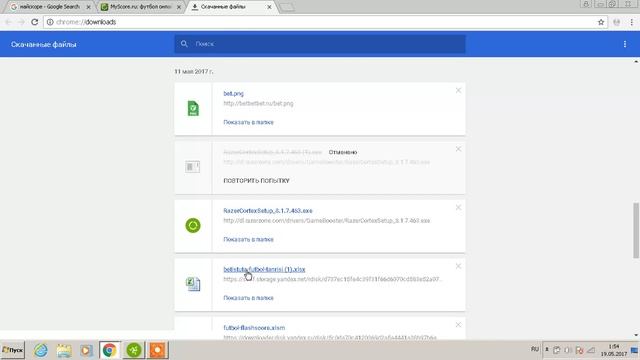
Task: Show hidden system tray icons
Action: (547, 349)
